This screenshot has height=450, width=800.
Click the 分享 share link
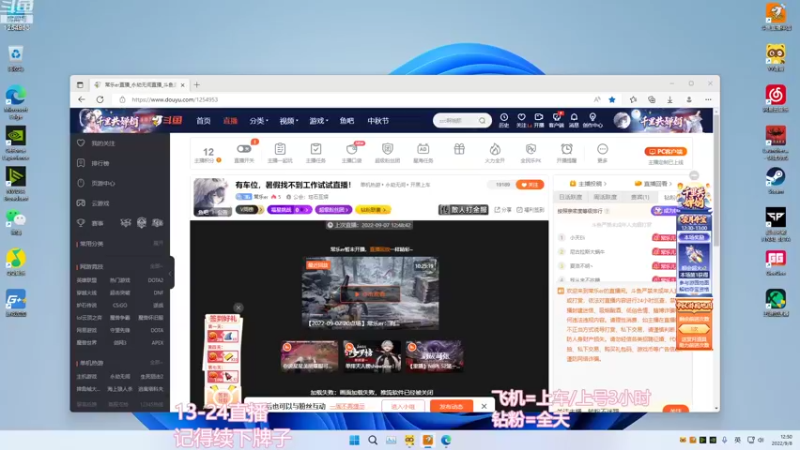pos(503,210)
